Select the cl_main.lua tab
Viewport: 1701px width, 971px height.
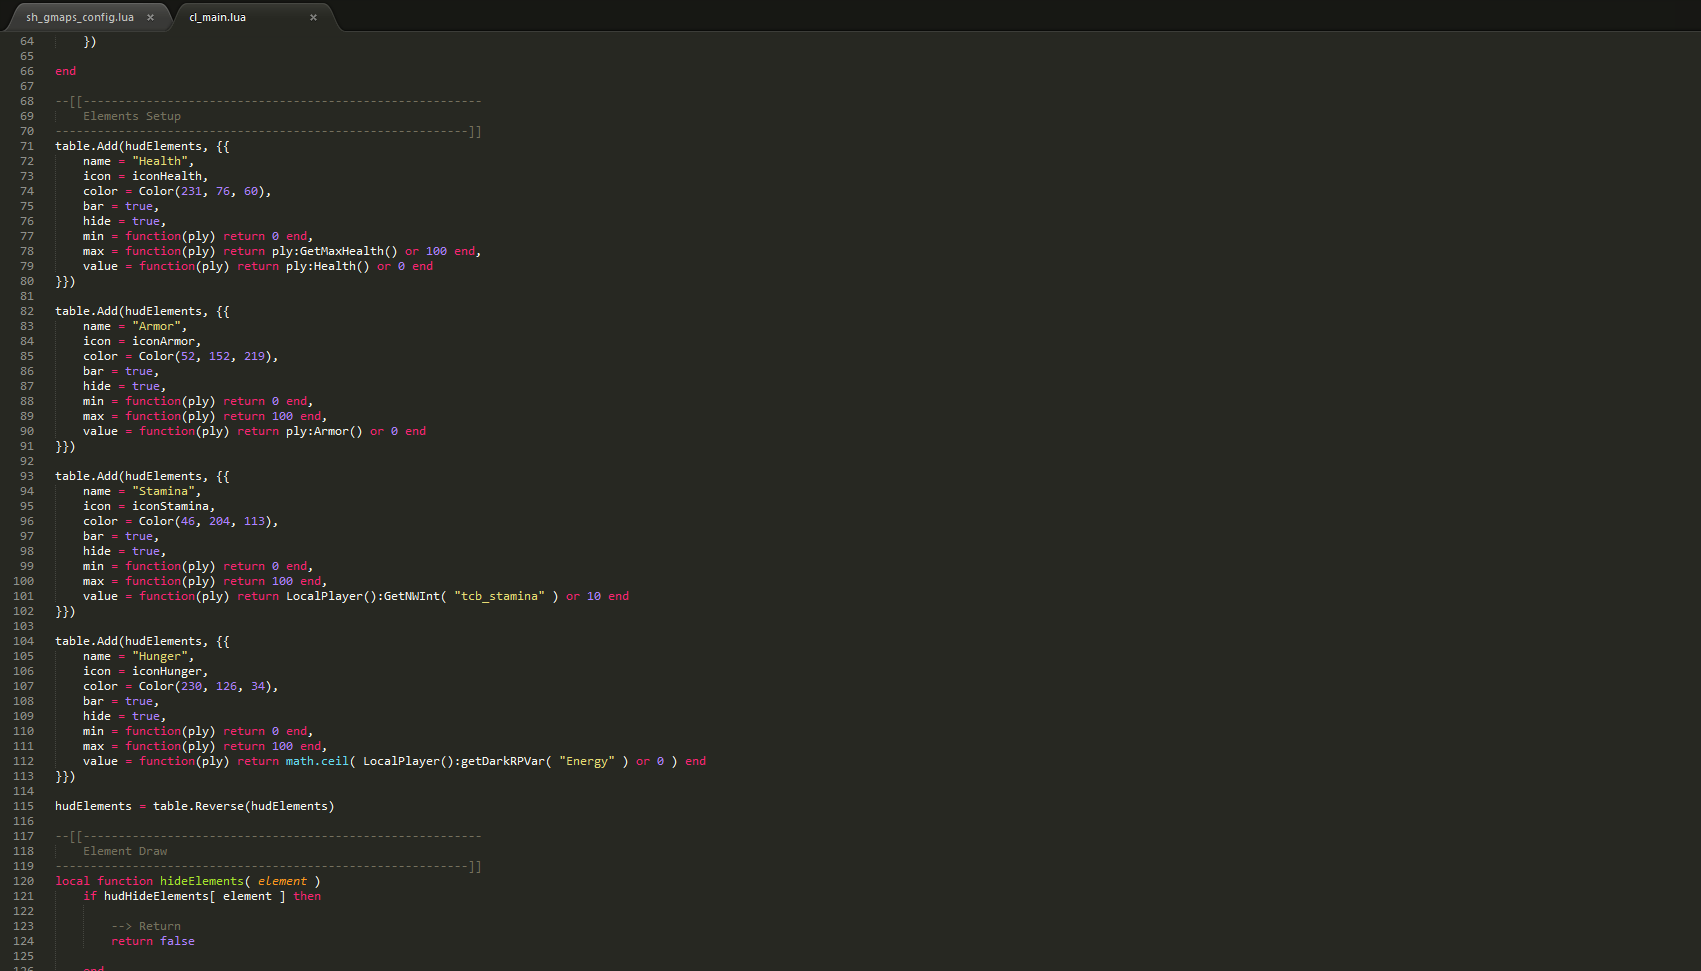pyautogui.click(x=218, y=17)
